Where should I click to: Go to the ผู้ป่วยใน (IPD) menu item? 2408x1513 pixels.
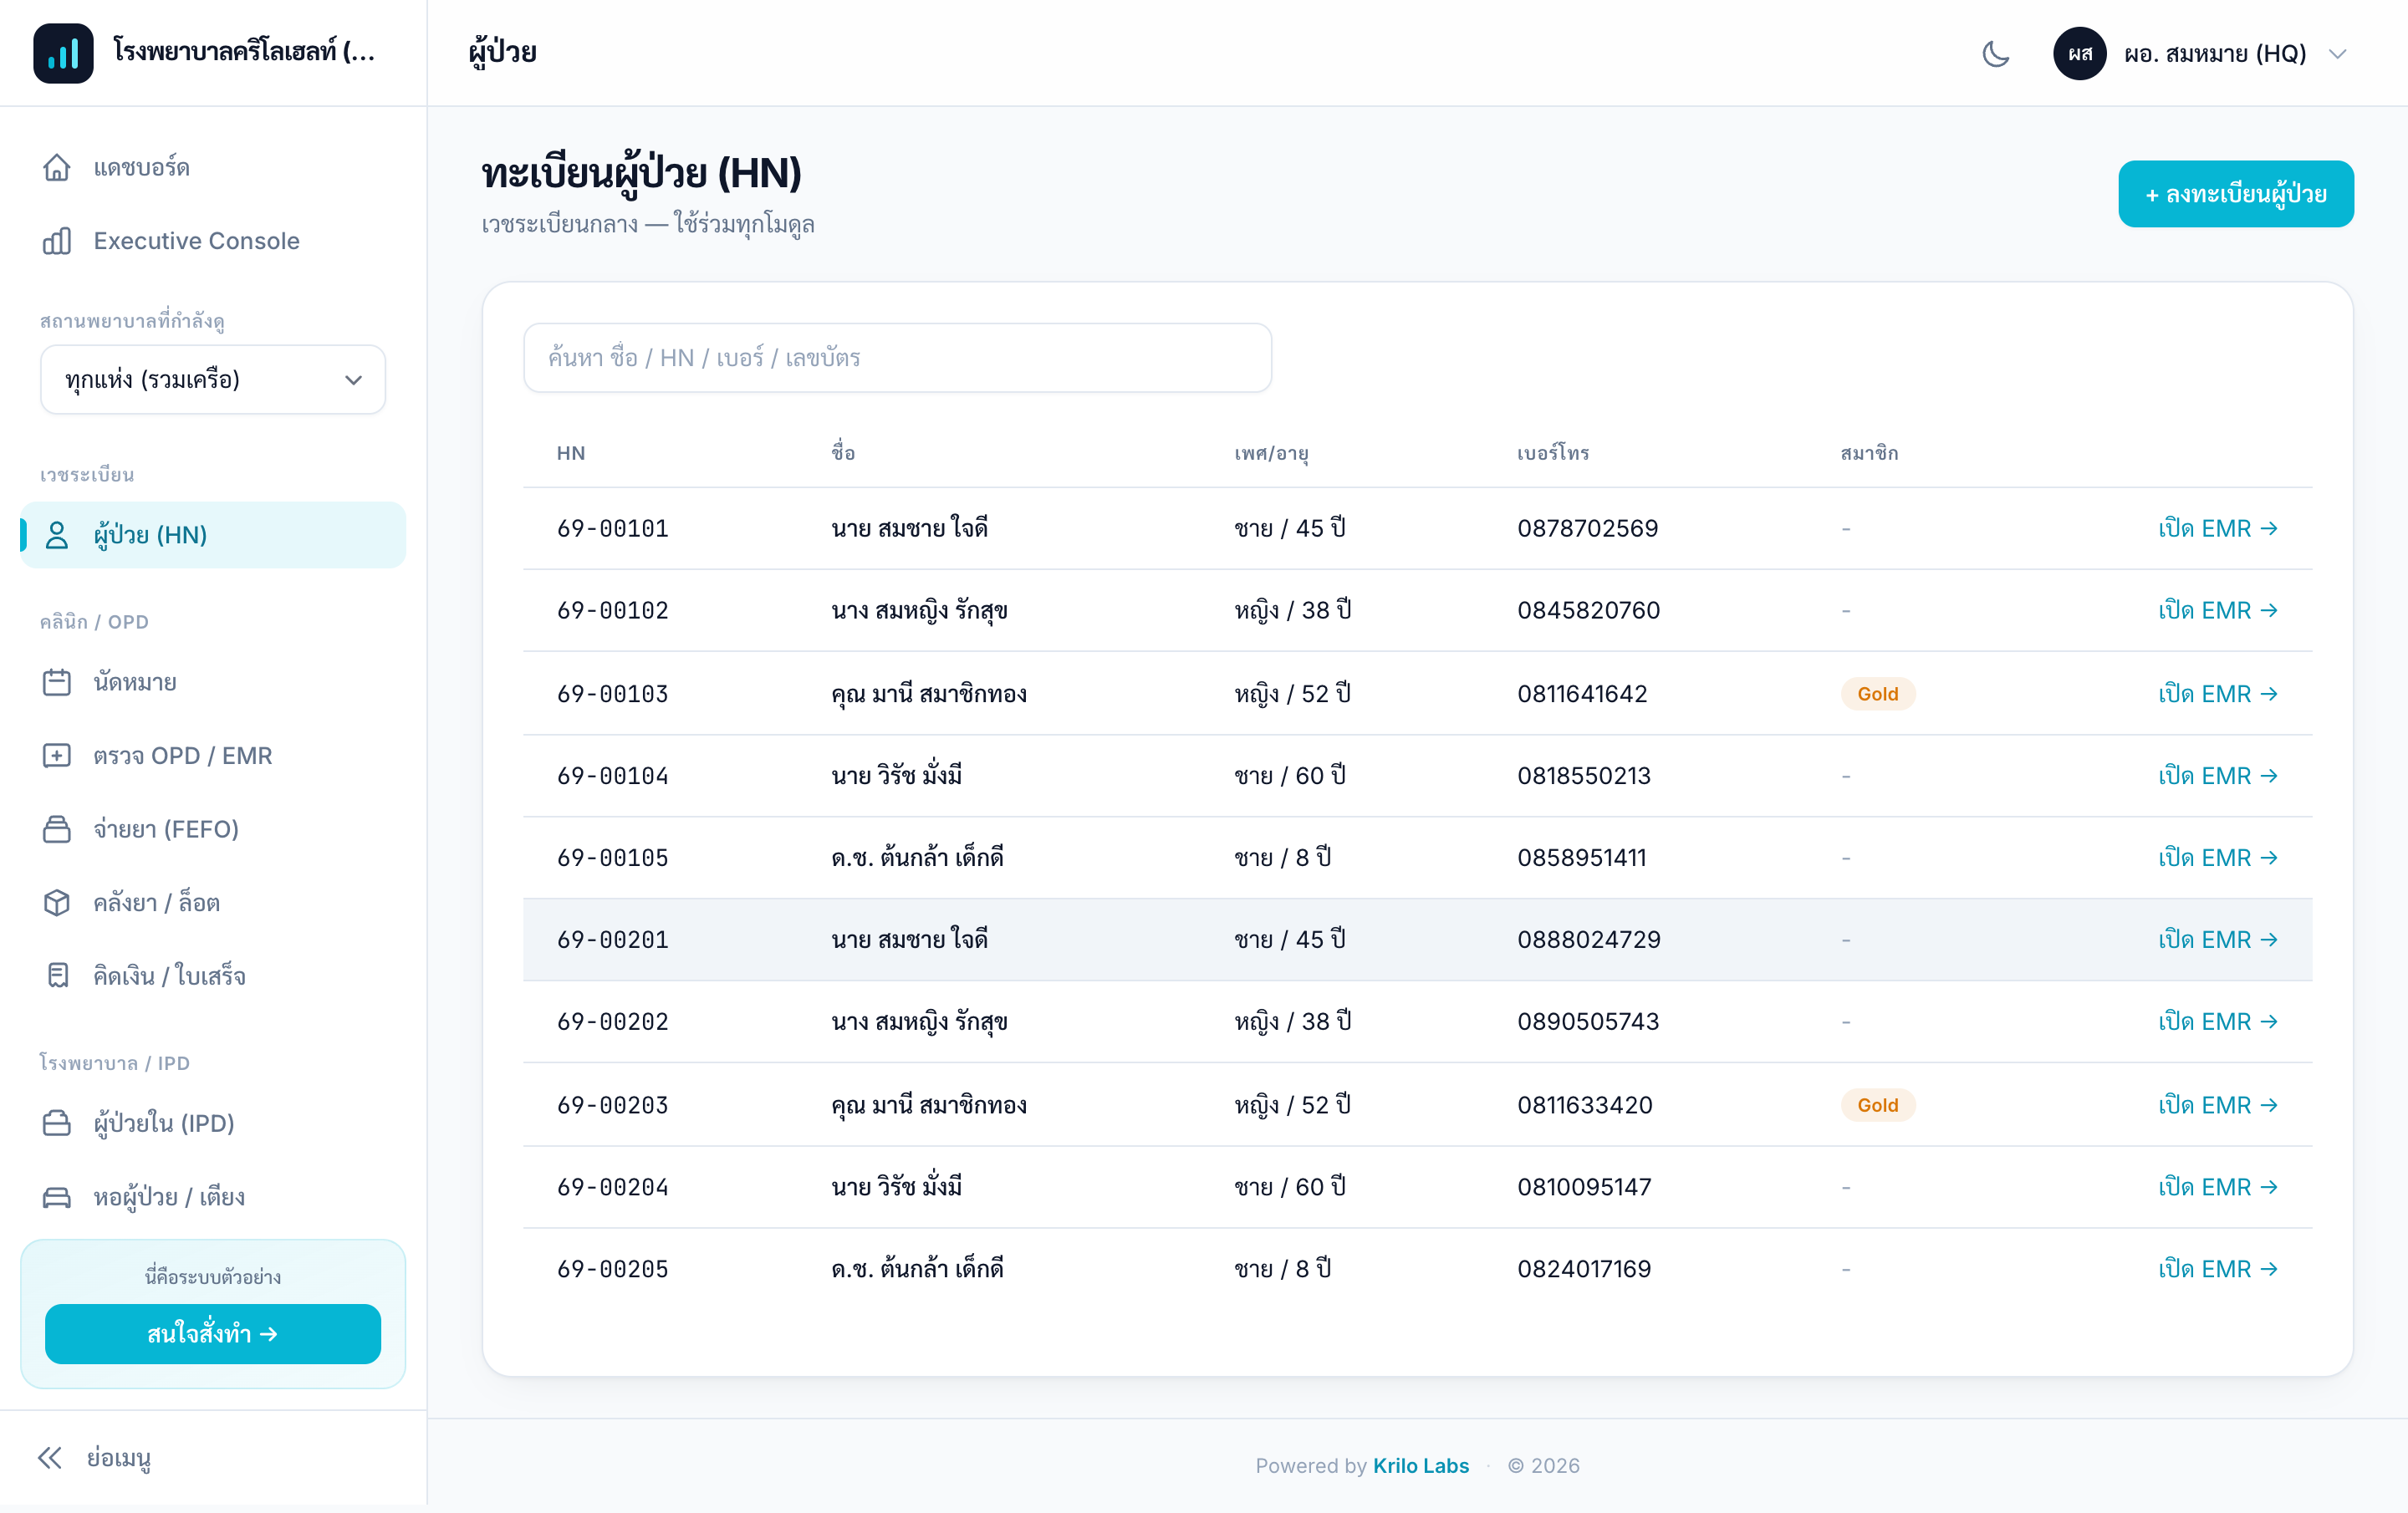point(213,1123)
